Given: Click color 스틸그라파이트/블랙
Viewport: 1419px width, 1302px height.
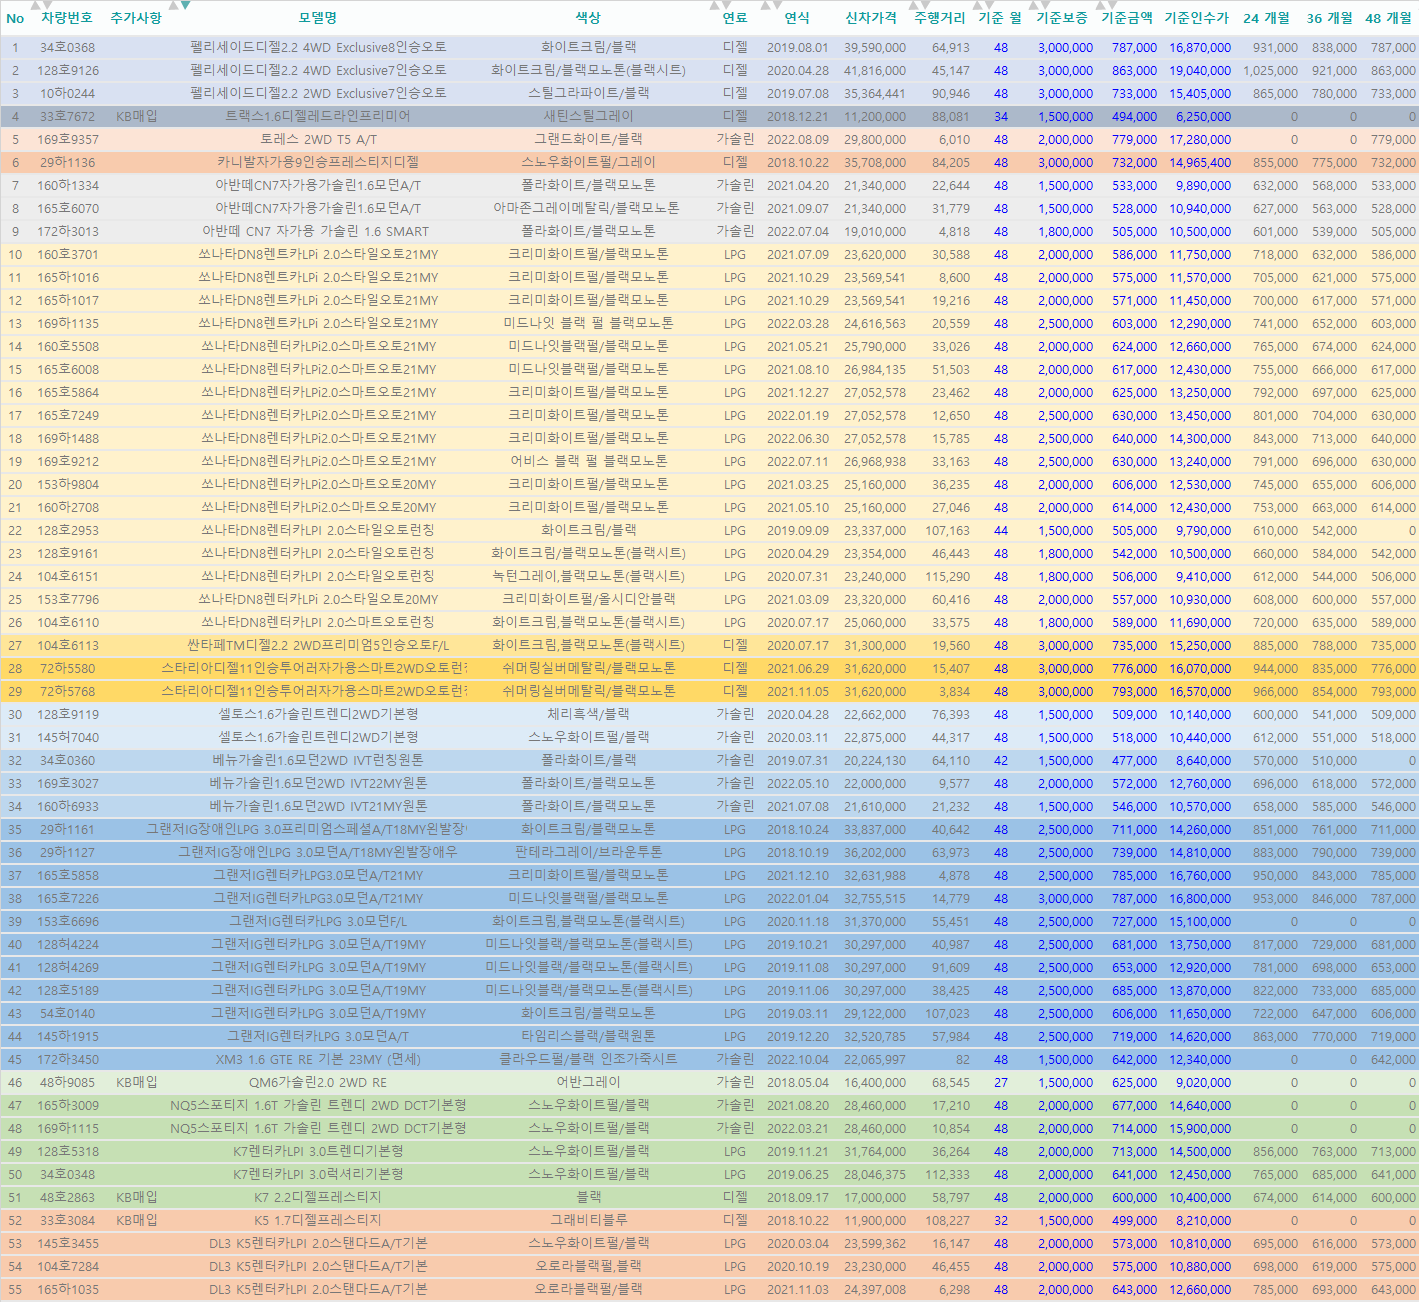Looking at the screenshot, I should [x=588, y=93].
